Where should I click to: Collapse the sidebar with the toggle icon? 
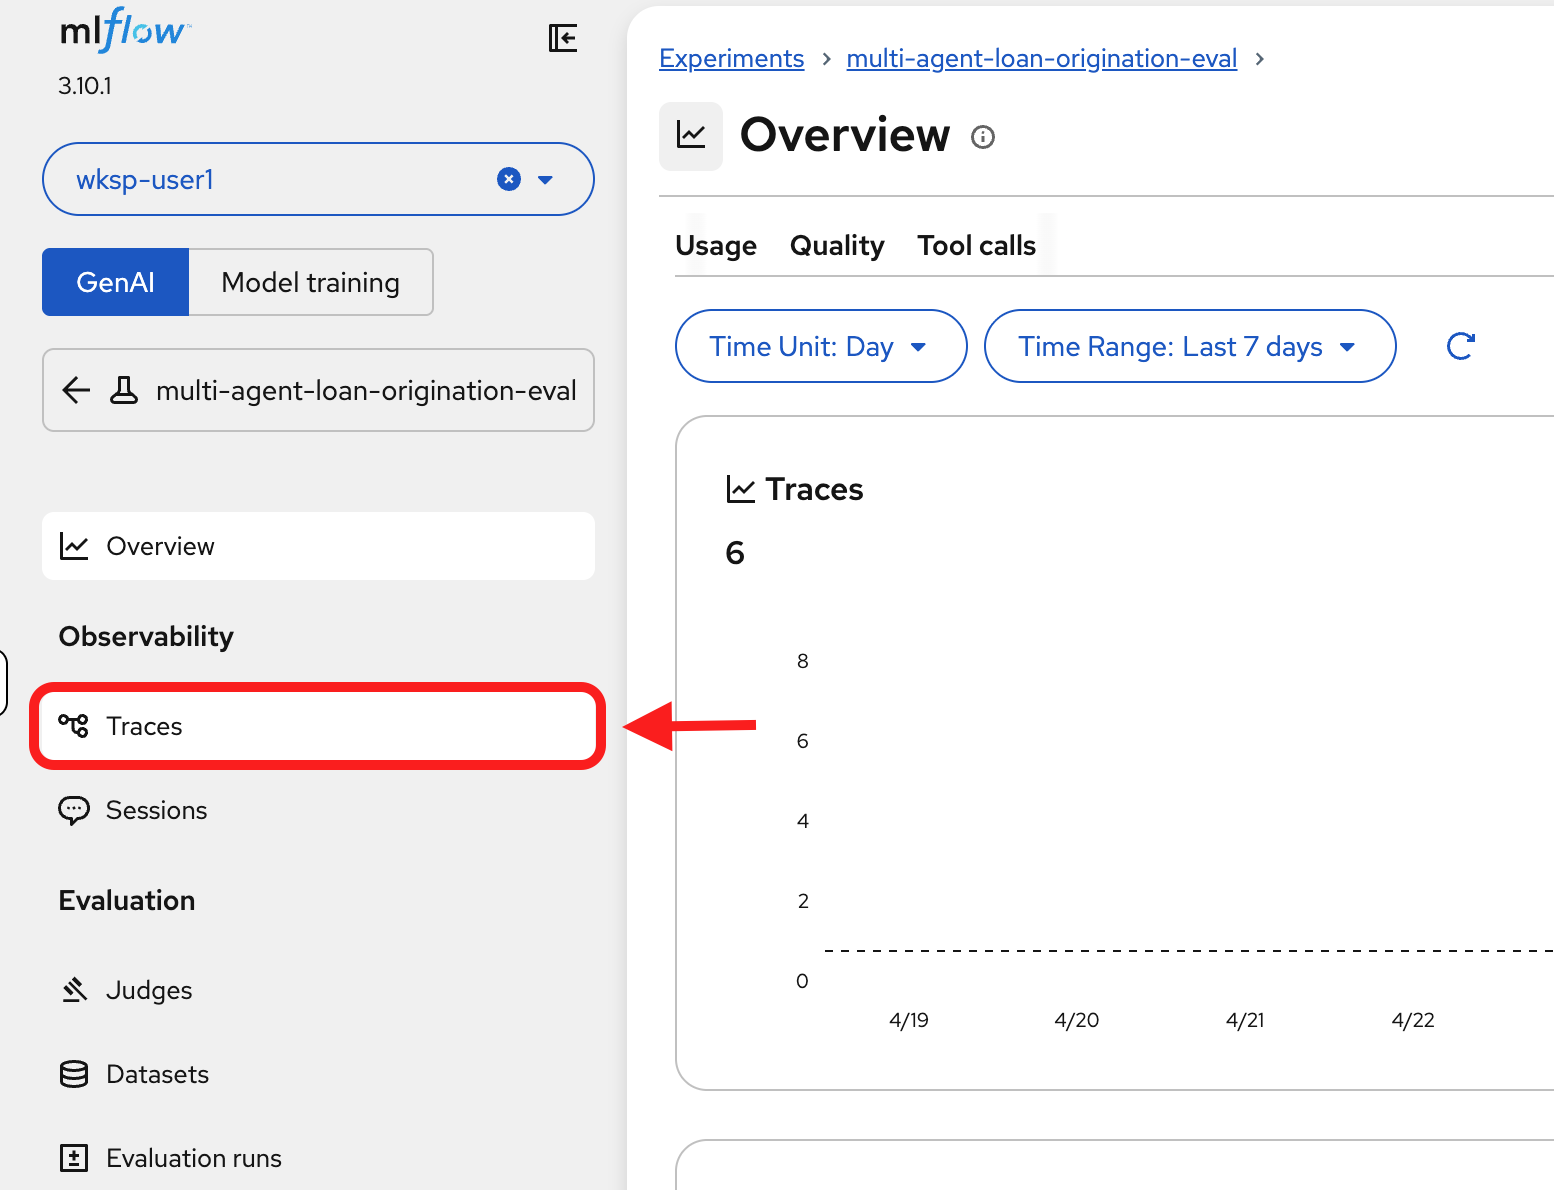point(563,38)
